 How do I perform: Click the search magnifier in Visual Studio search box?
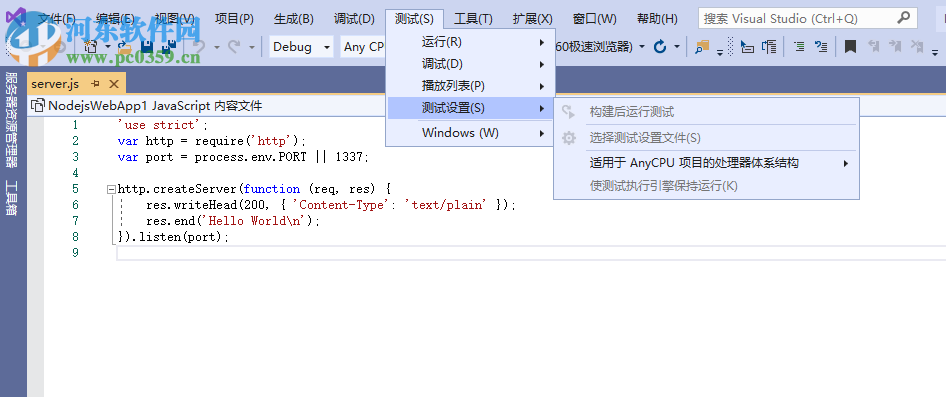[x=903, y=17]
